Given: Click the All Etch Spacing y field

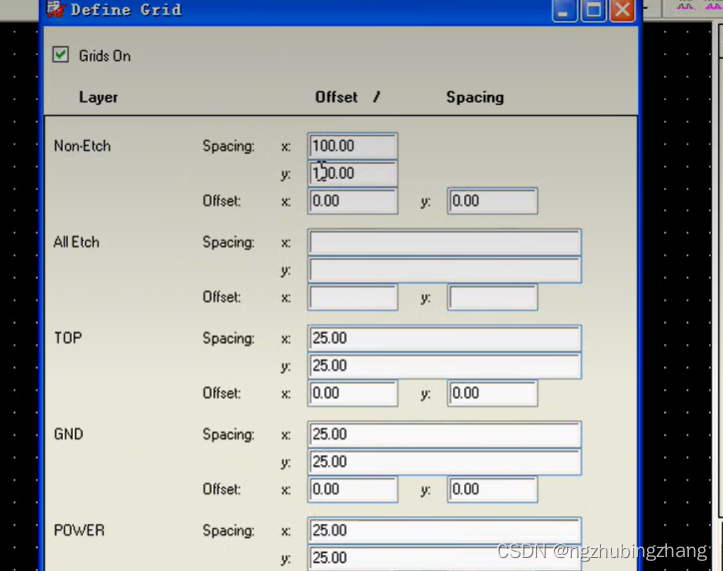Looking at the screenshot, I should 444,270.
